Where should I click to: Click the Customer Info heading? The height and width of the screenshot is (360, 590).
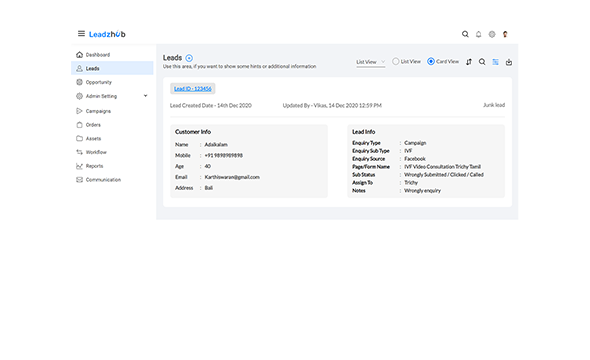pos(193,132)
